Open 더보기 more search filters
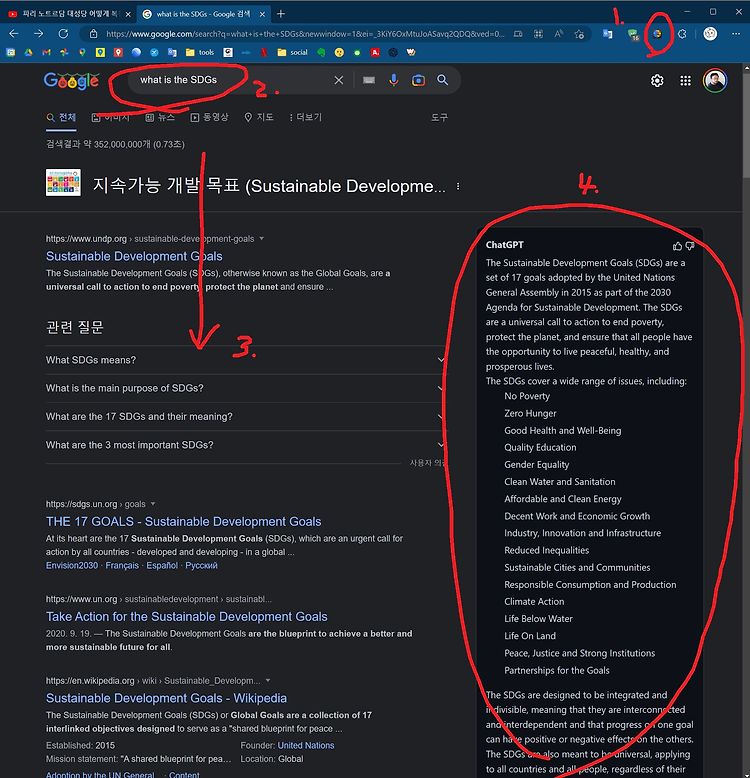Screen dimensions: 750x778 (x=305, y=117)
